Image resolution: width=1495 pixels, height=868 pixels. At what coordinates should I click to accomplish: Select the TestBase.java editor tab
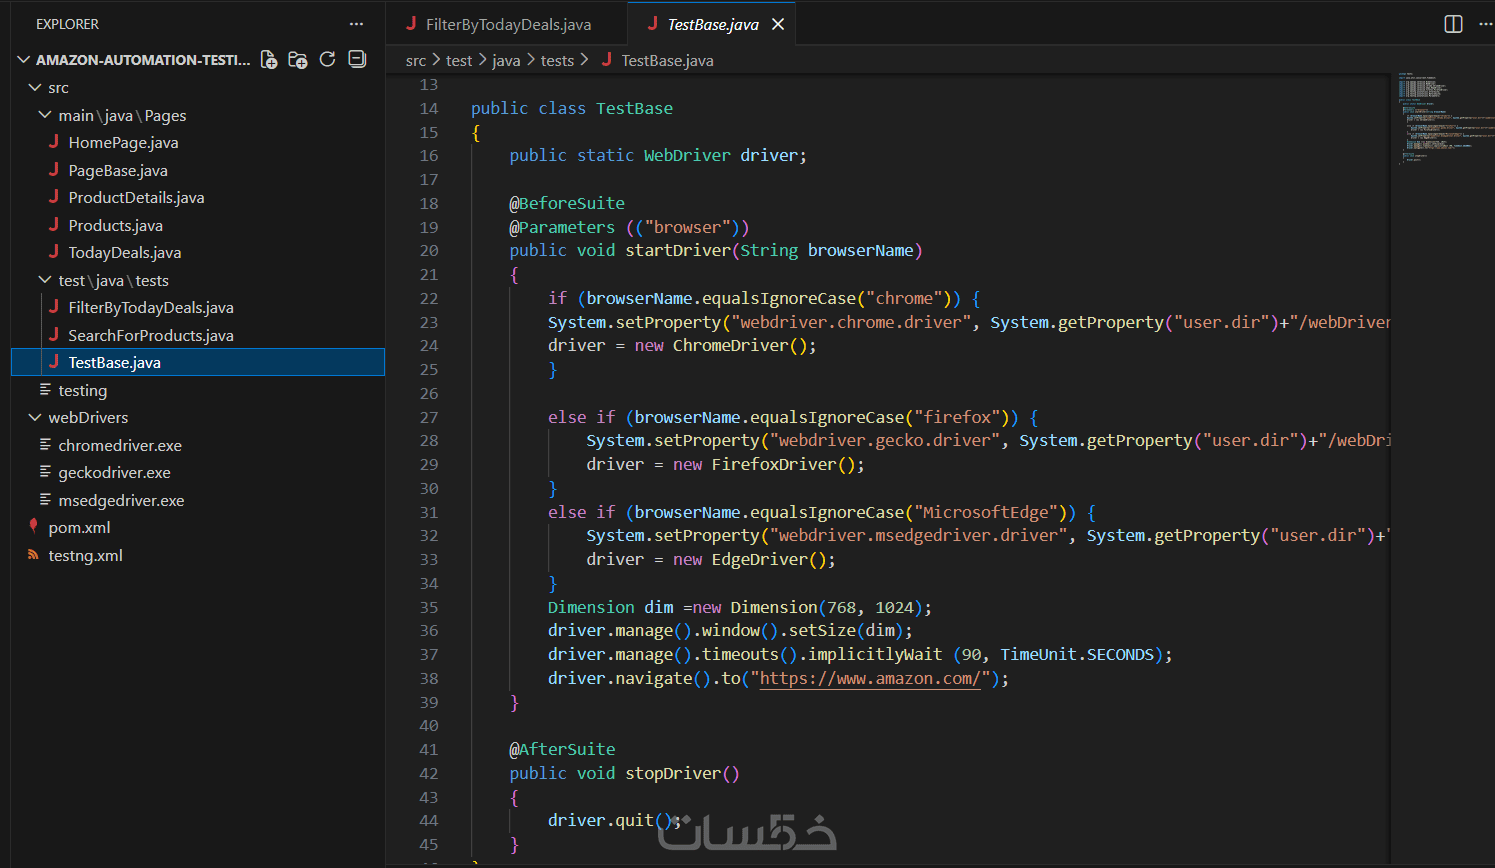(x=711, y=24)
